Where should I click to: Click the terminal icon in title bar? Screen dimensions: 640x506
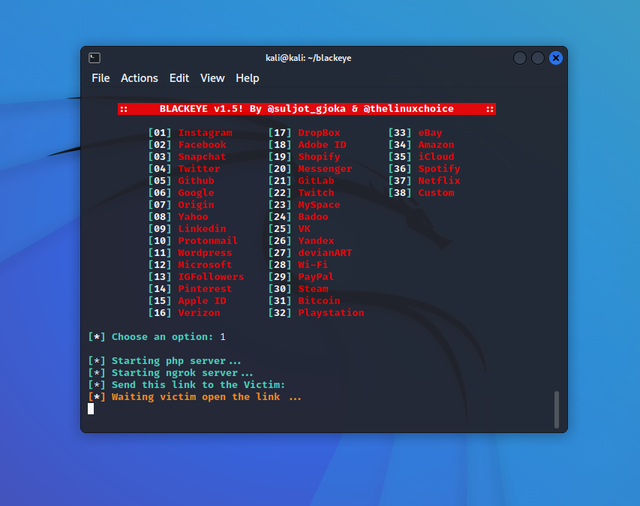tap(94, 58)
